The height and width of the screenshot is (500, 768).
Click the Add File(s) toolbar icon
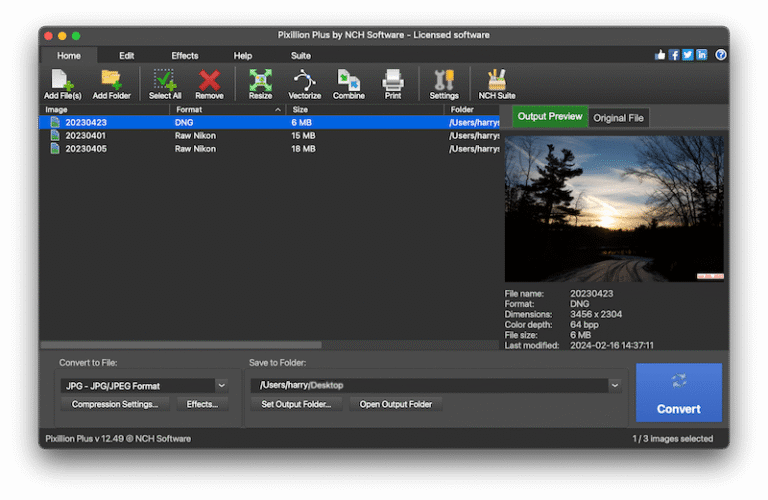62,84
